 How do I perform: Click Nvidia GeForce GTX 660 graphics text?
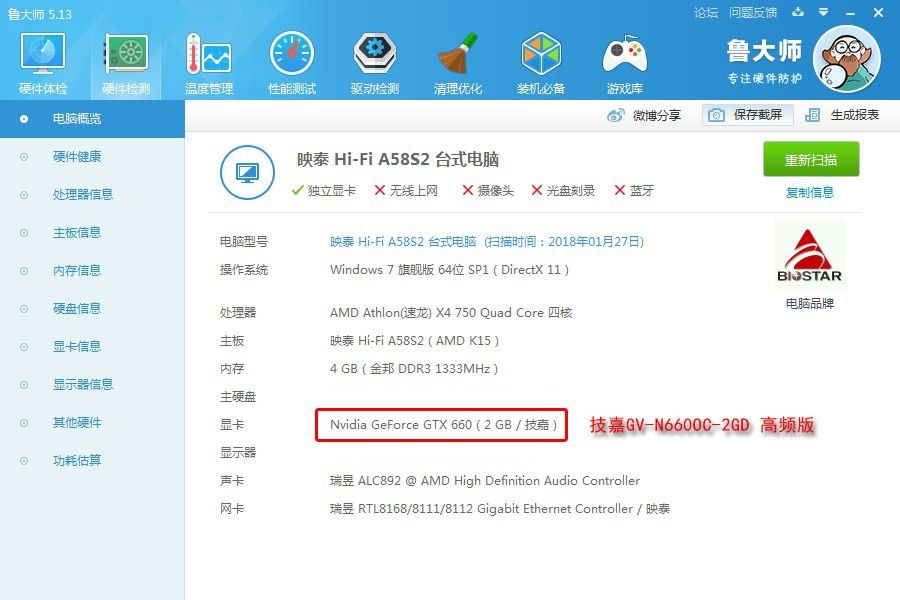coord(444,425)
